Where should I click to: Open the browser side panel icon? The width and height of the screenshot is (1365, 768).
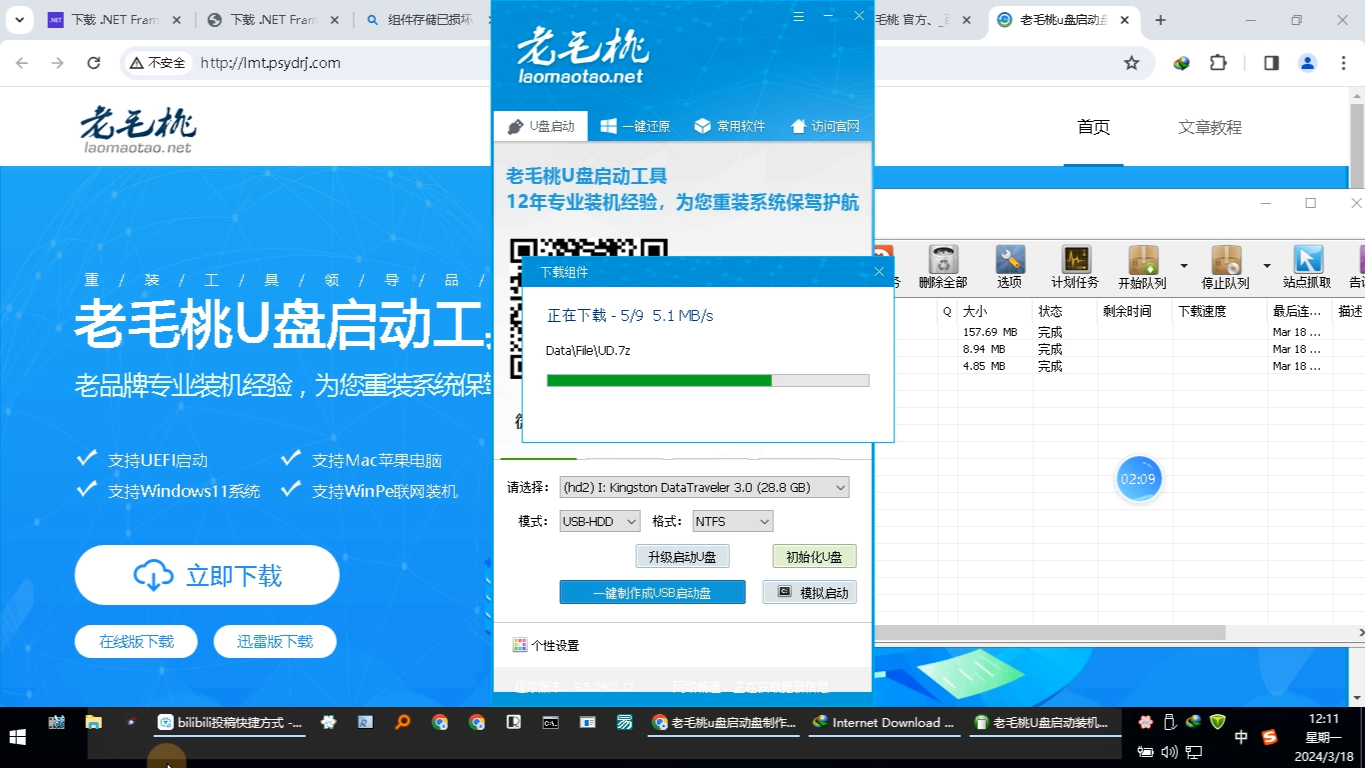[x=1271, y=63]
